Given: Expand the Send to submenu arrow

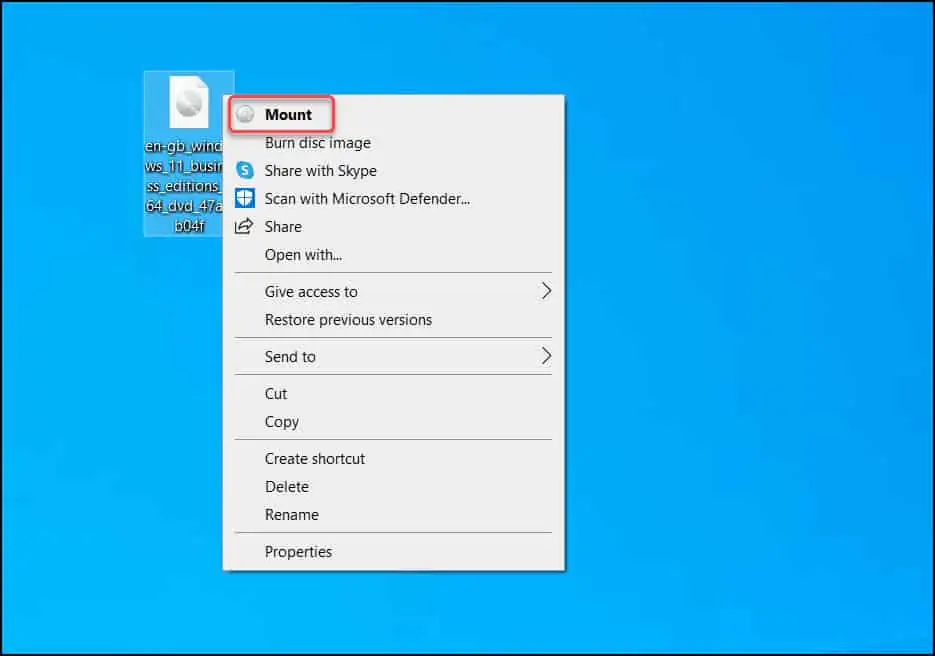Looking at the screenshot, I should tap(546, 356).
